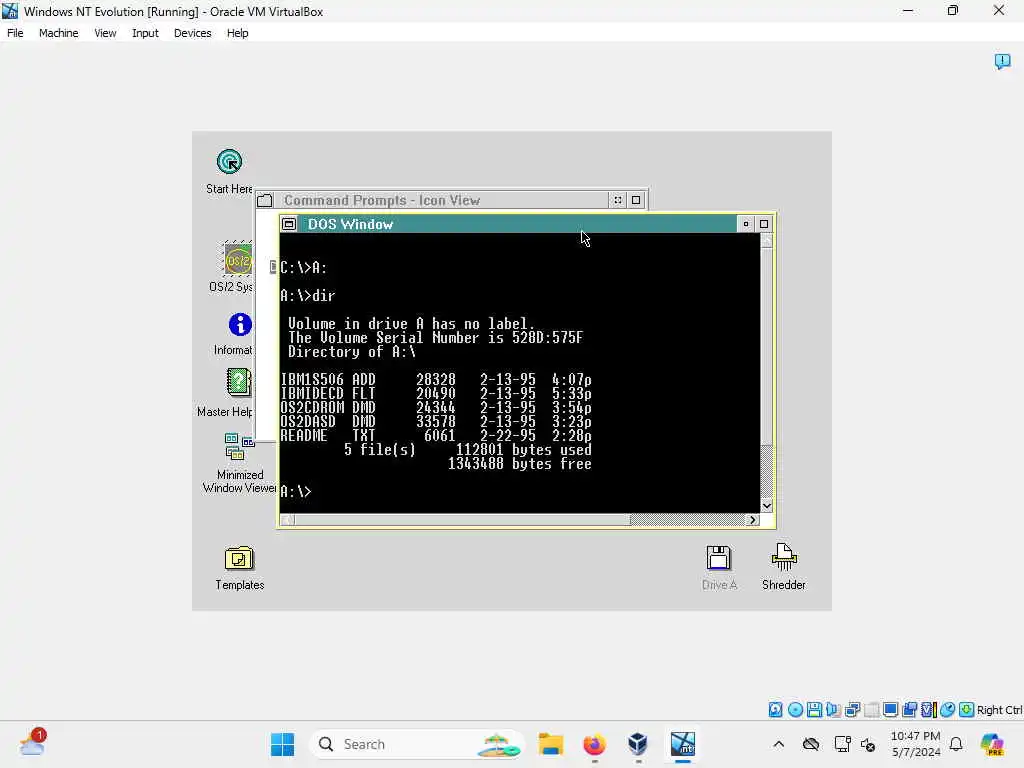Open File Explorer from the taskbar

551,744
